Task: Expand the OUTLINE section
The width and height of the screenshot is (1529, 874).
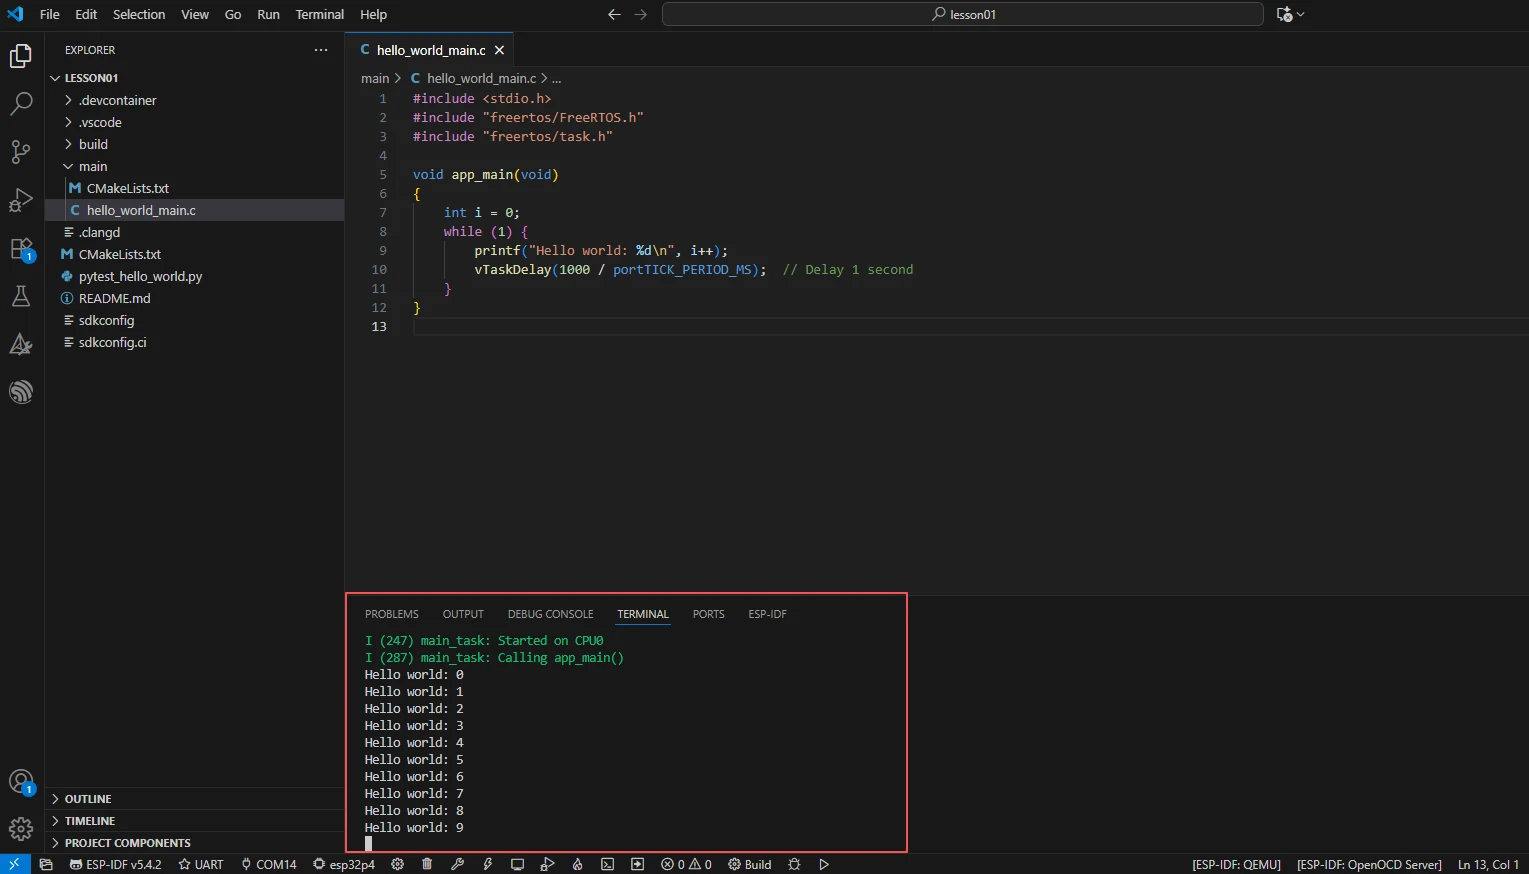Action: (x=88, y=799)
